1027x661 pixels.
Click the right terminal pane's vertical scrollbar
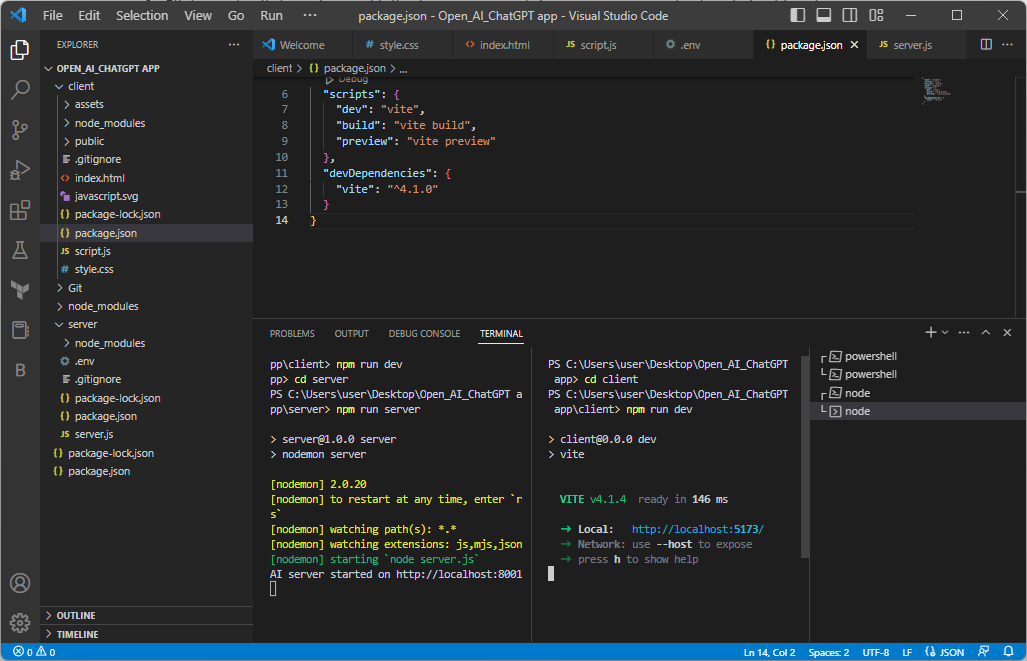[805, 457]
